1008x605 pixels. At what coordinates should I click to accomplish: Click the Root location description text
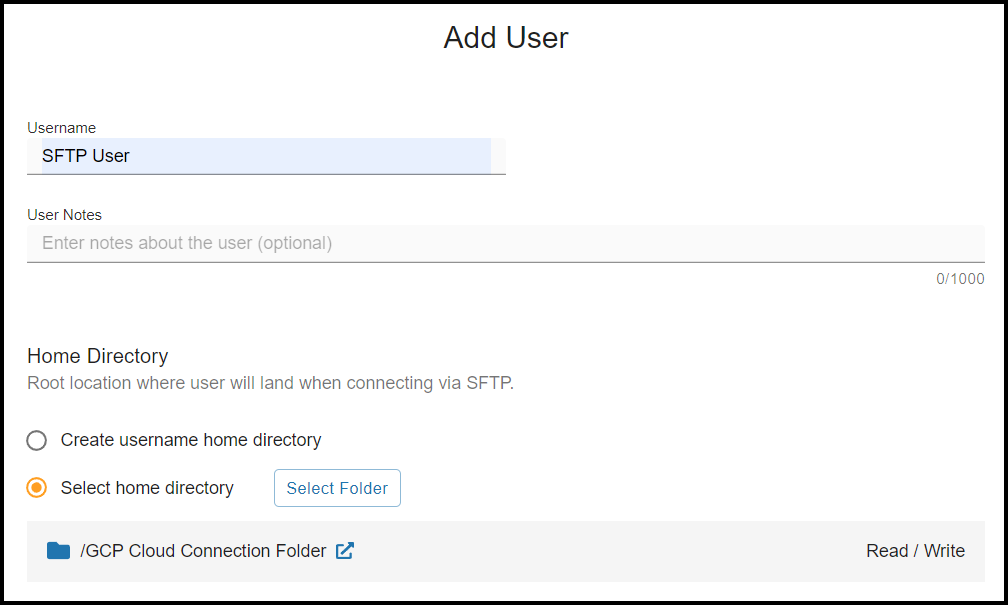pos(271,383)
